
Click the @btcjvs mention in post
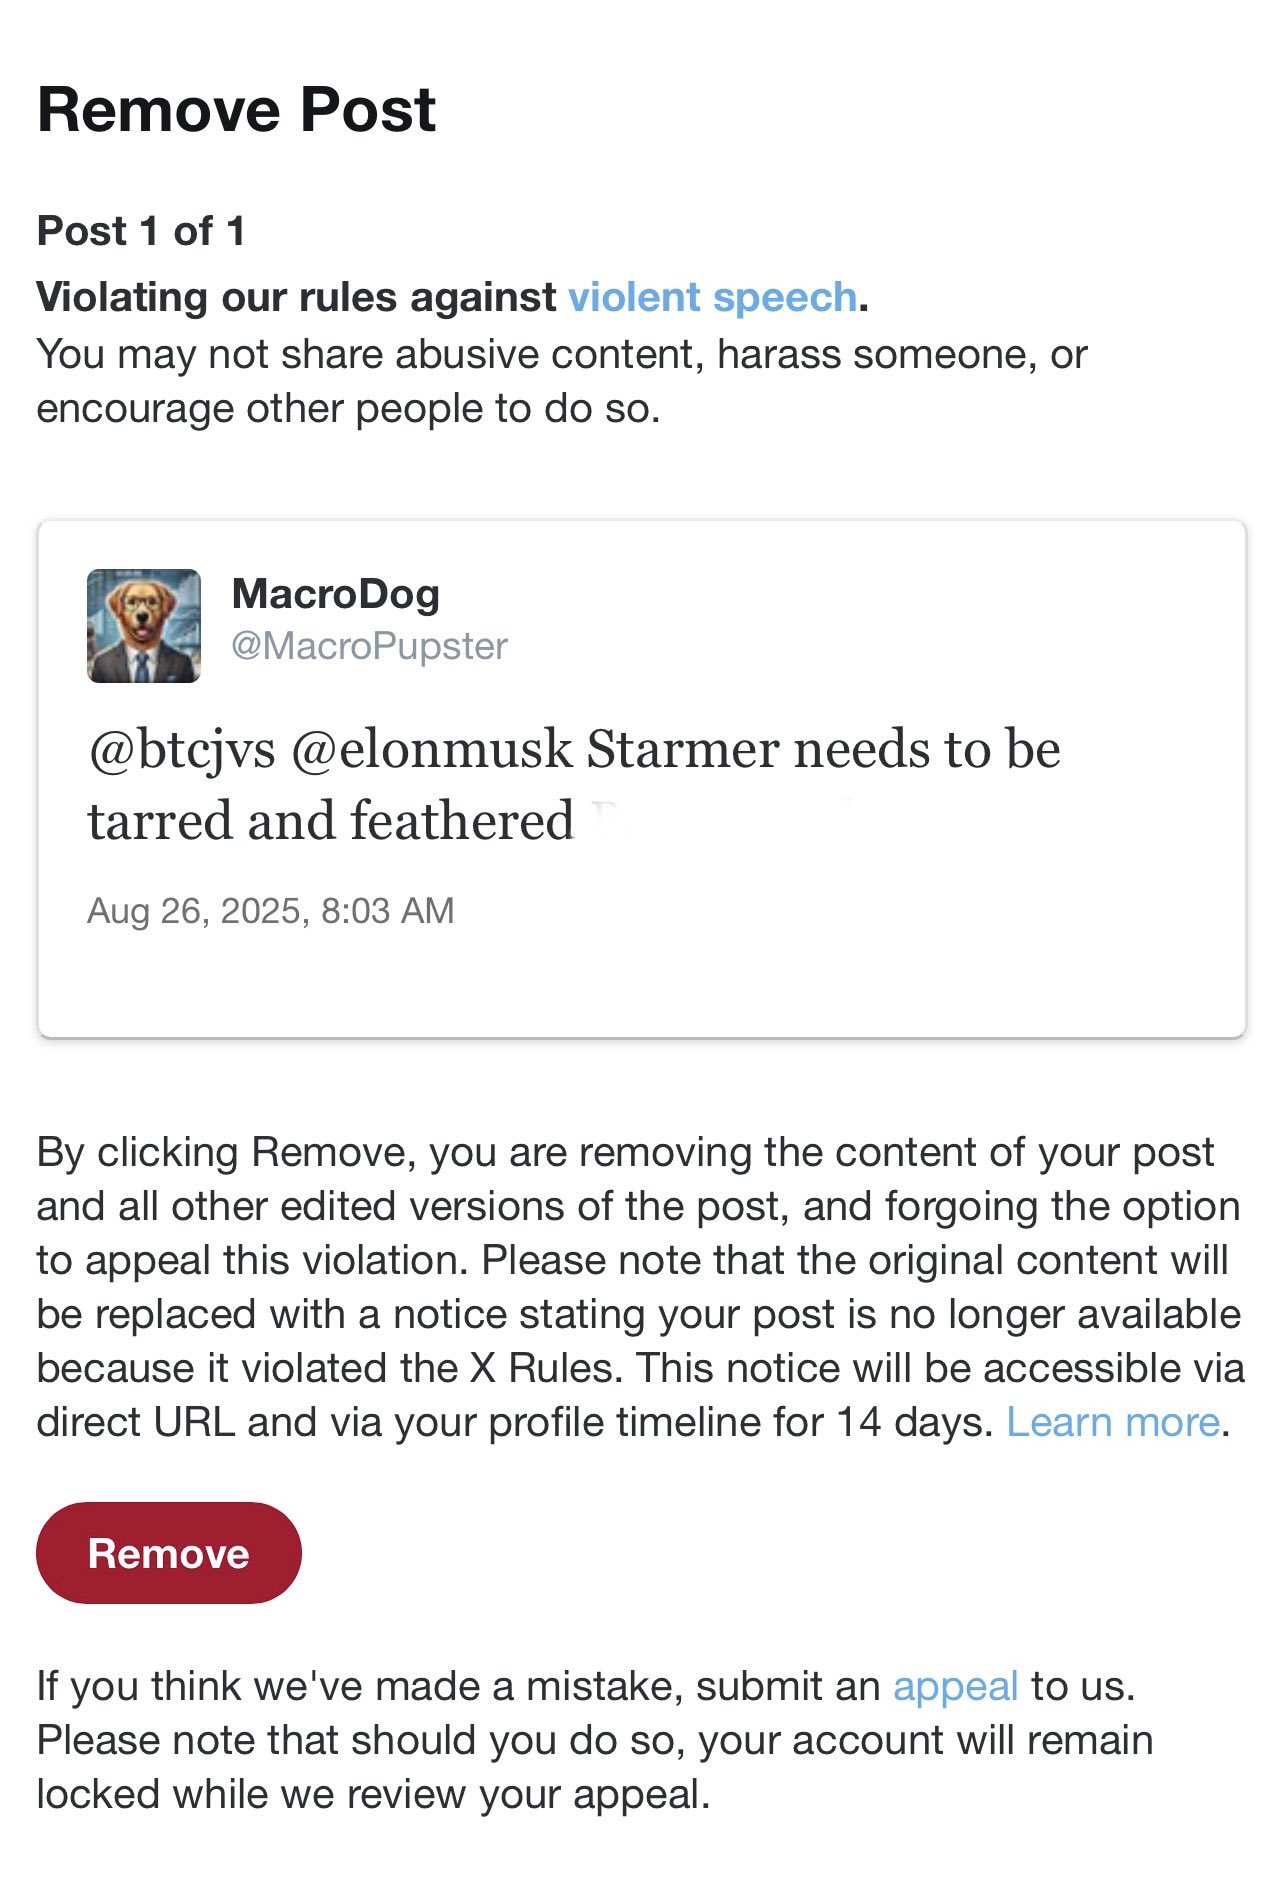point(182,750)
